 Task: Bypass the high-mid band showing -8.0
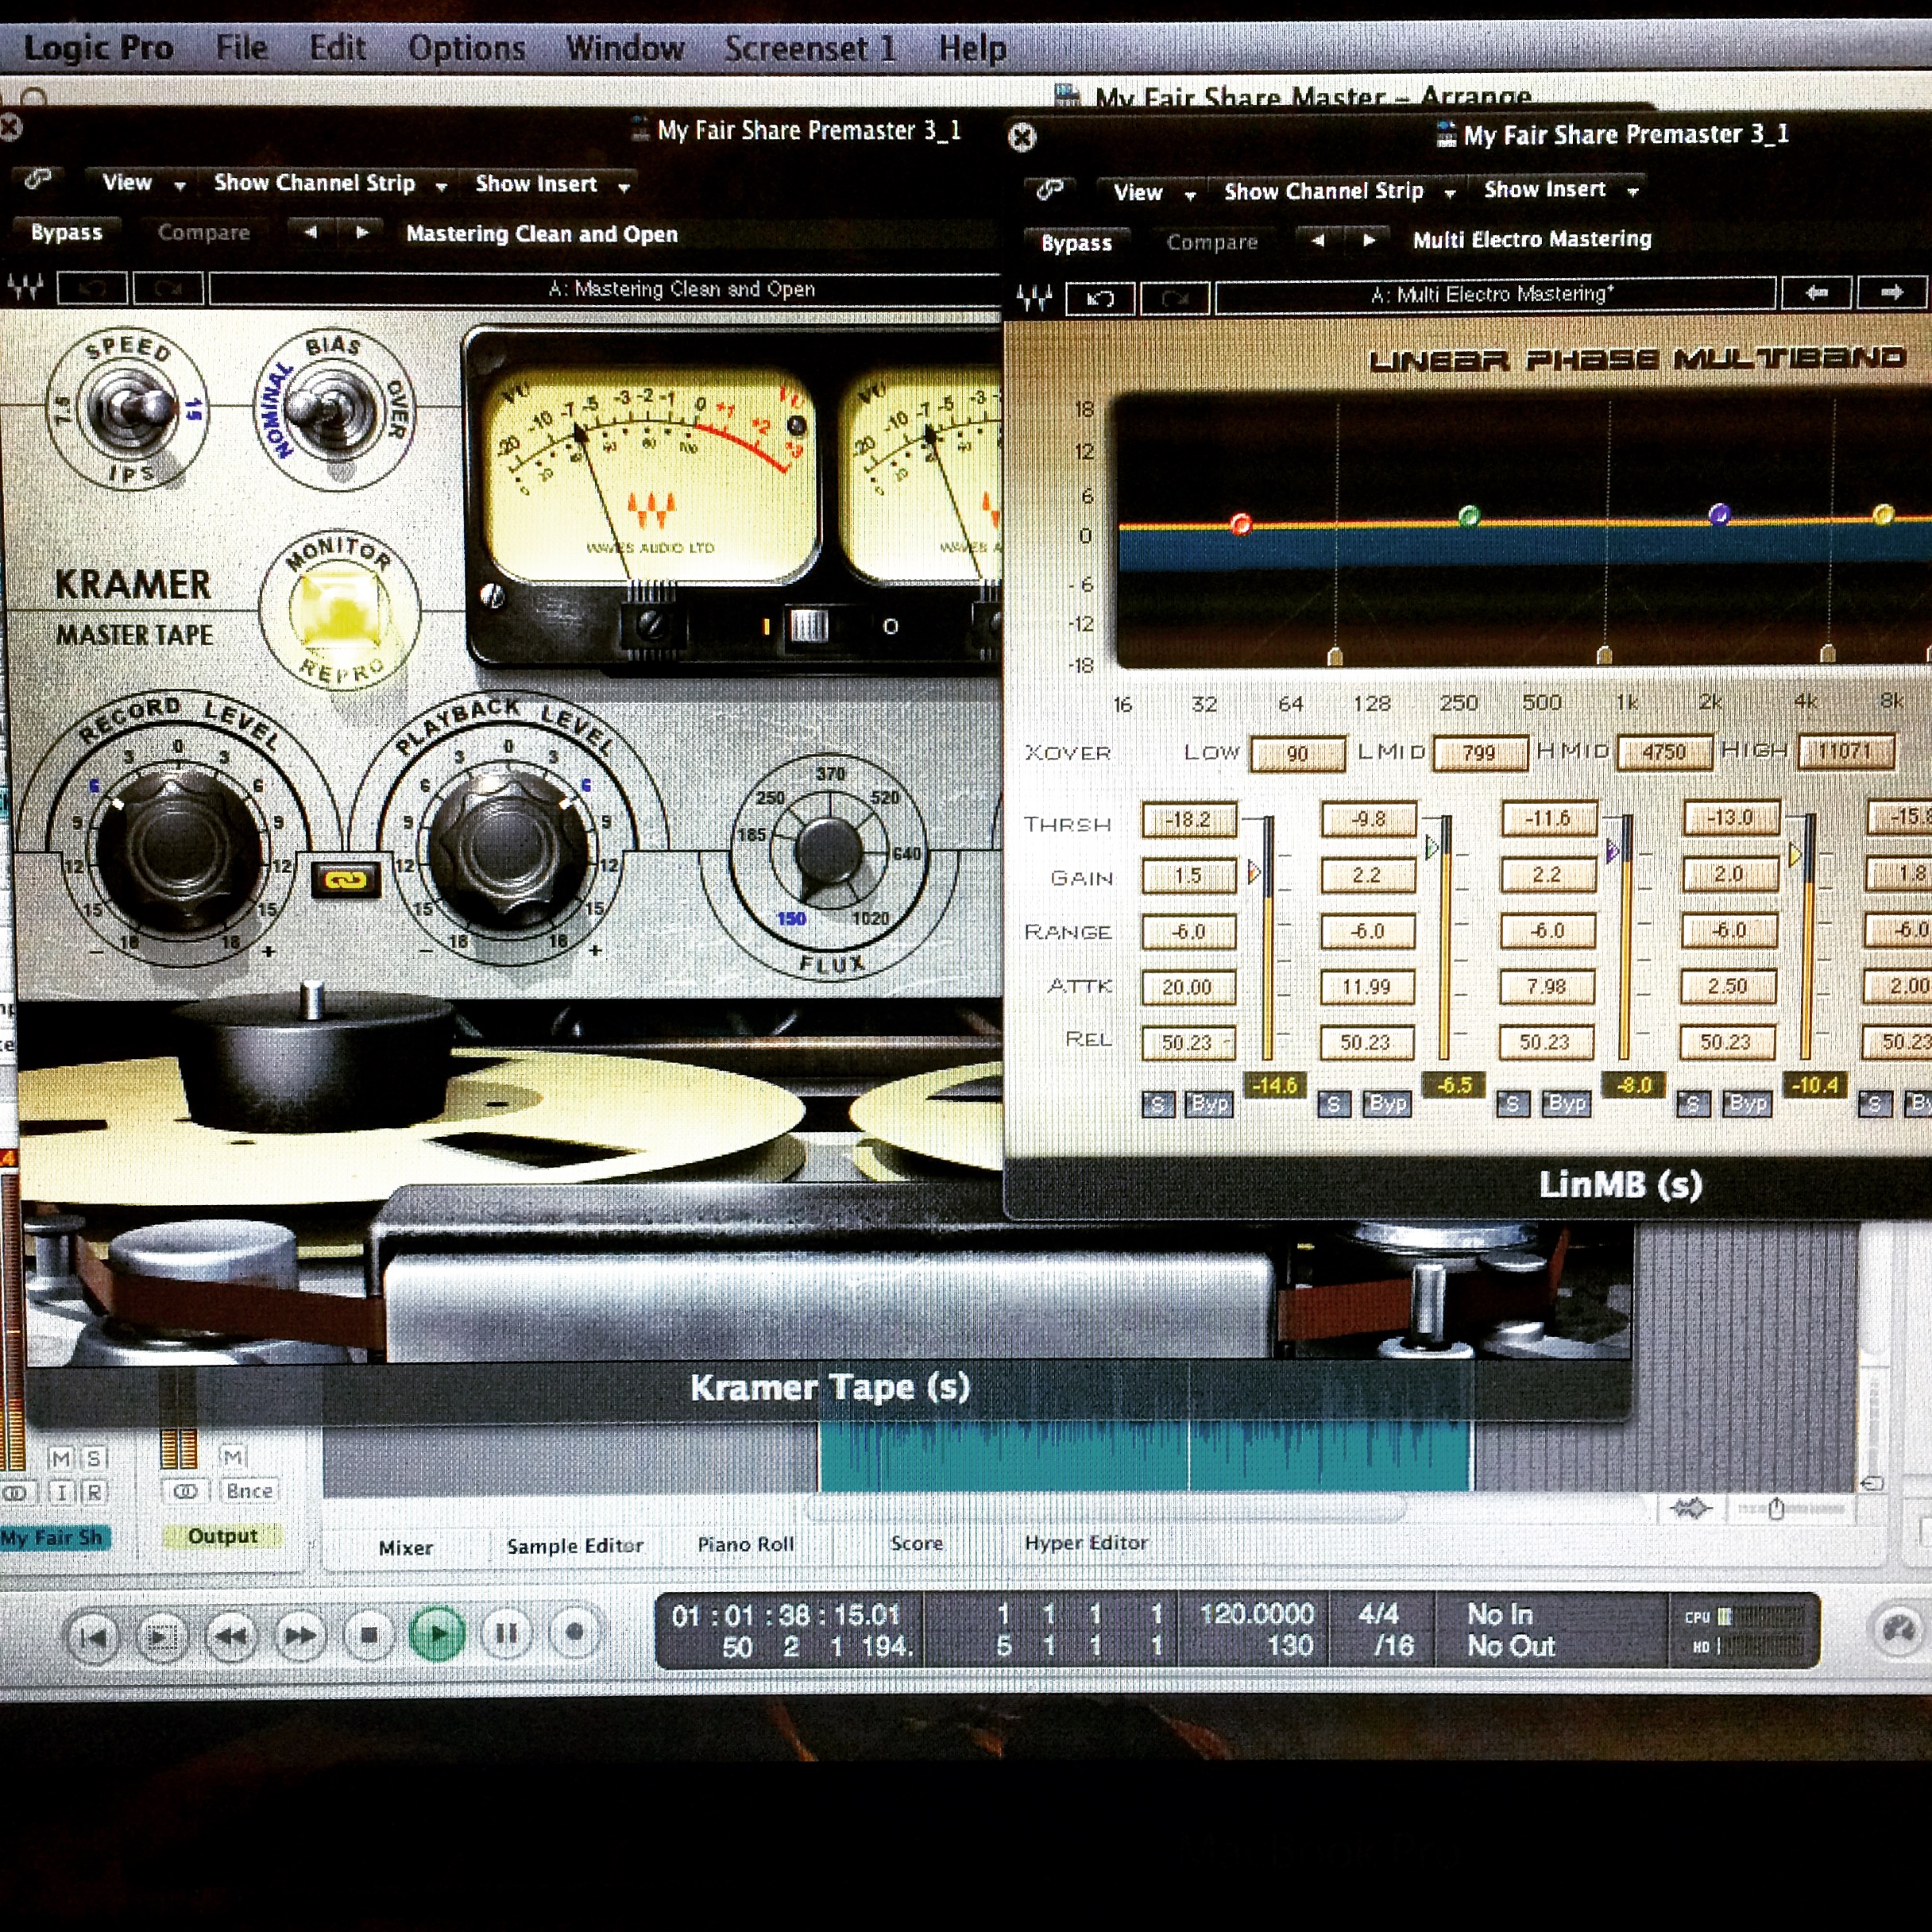1566,1103
